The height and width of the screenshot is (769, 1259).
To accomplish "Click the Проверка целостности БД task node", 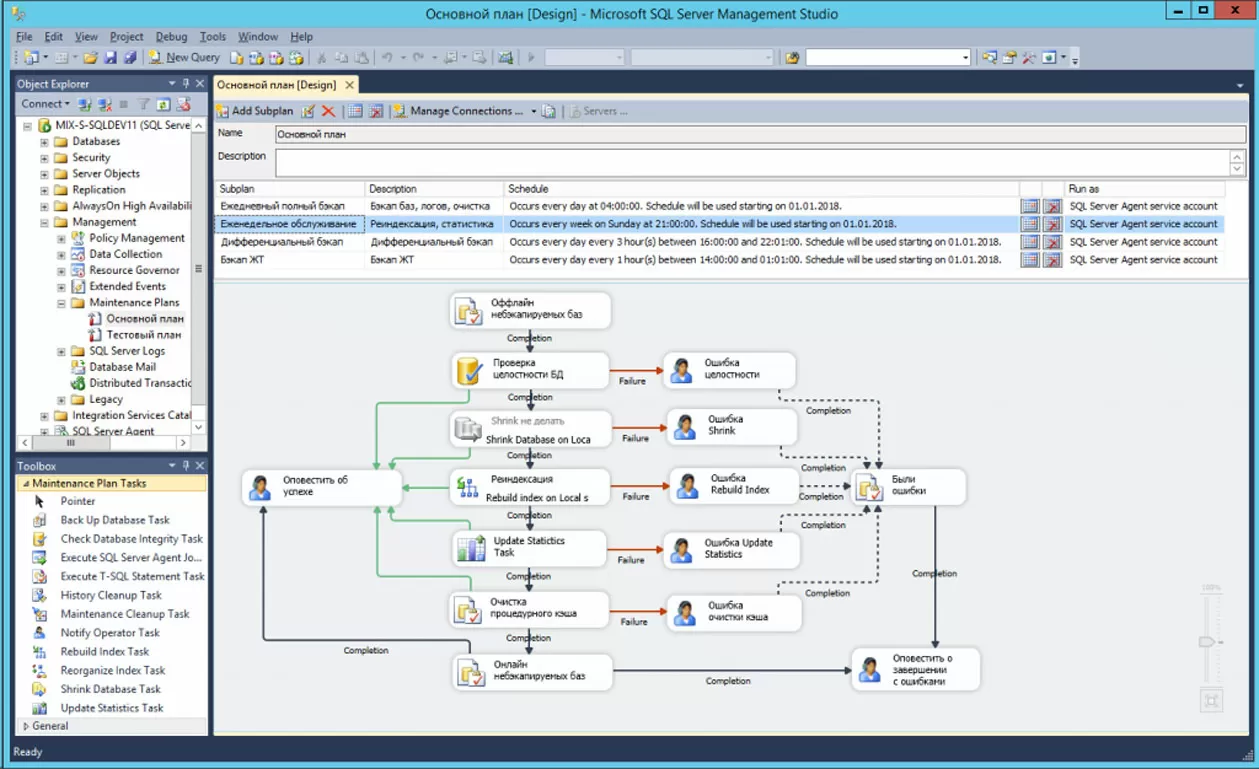I will [x=530, y=370].
